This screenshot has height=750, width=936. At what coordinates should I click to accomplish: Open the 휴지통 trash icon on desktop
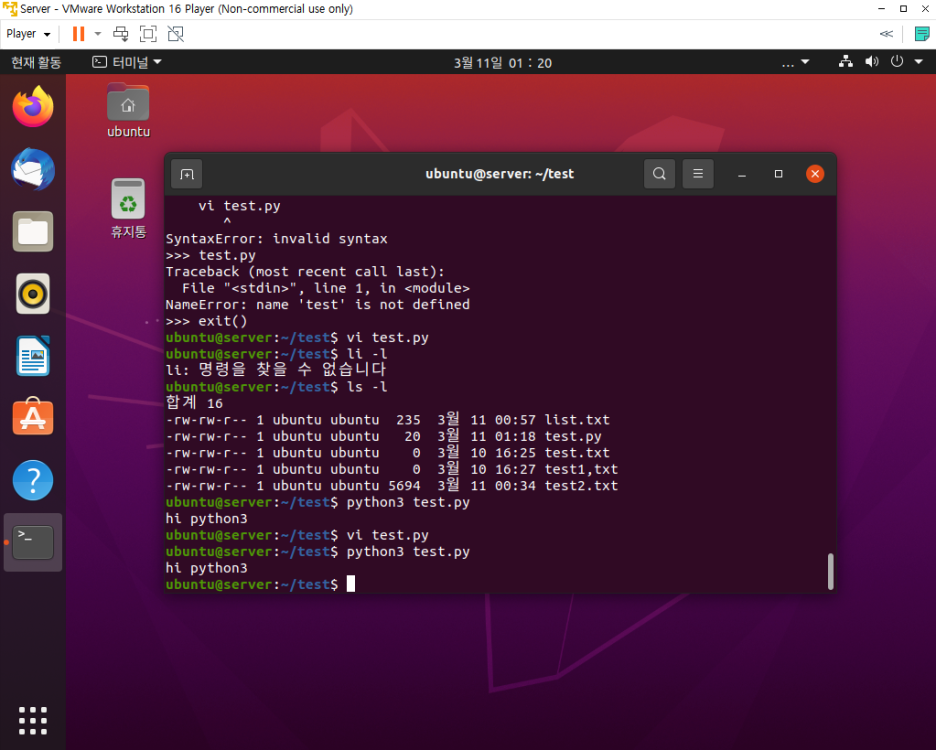point(128,209)
